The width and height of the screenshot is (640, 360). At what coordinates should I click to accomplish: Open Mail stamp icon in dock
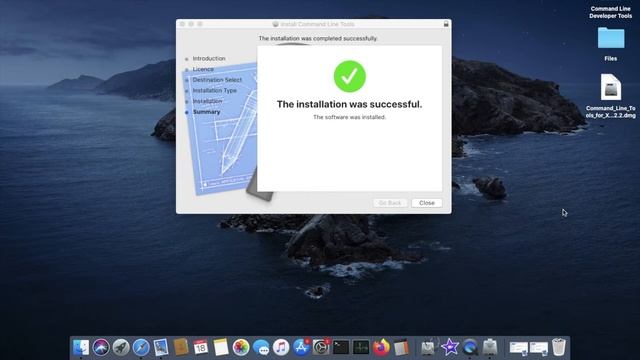coord(161,347)
